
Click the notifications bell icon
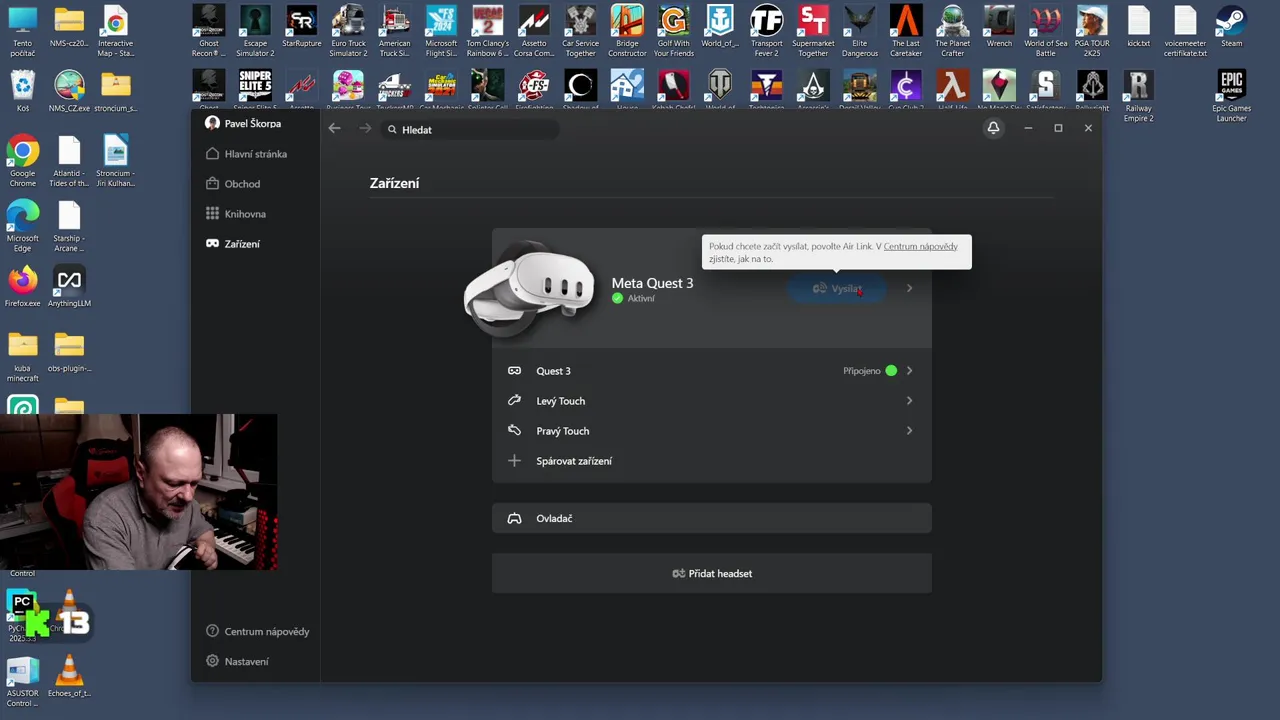coord(993,128)
